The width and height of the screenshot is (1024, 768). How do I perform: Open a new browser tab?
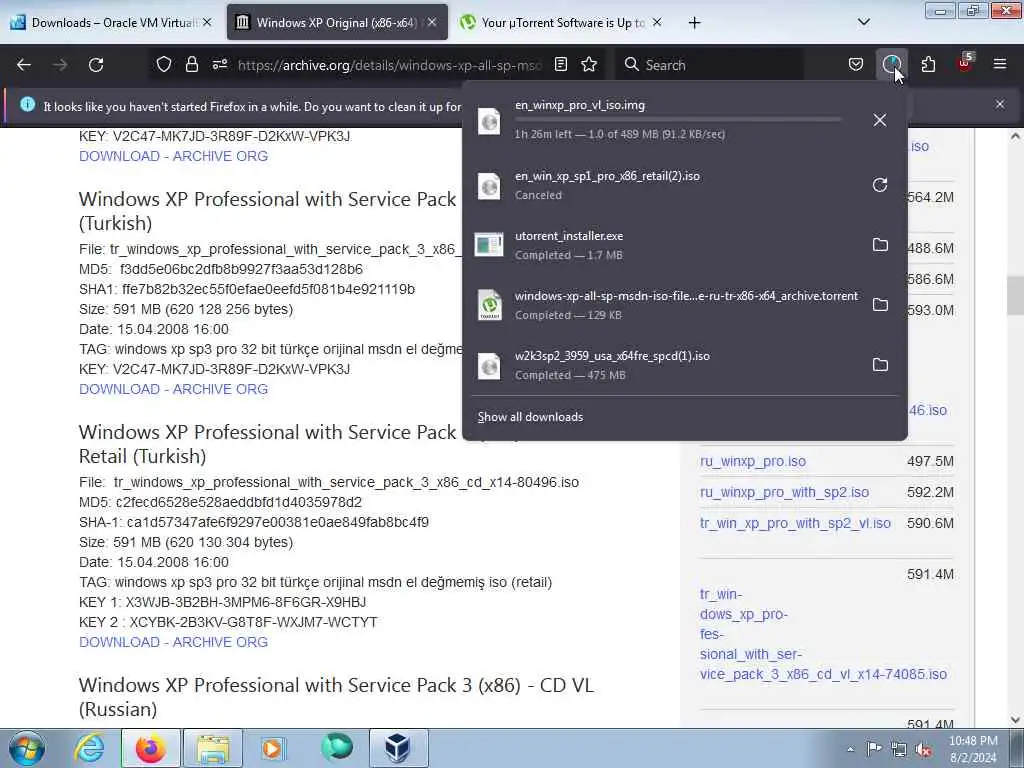click(x=694, y=23)
